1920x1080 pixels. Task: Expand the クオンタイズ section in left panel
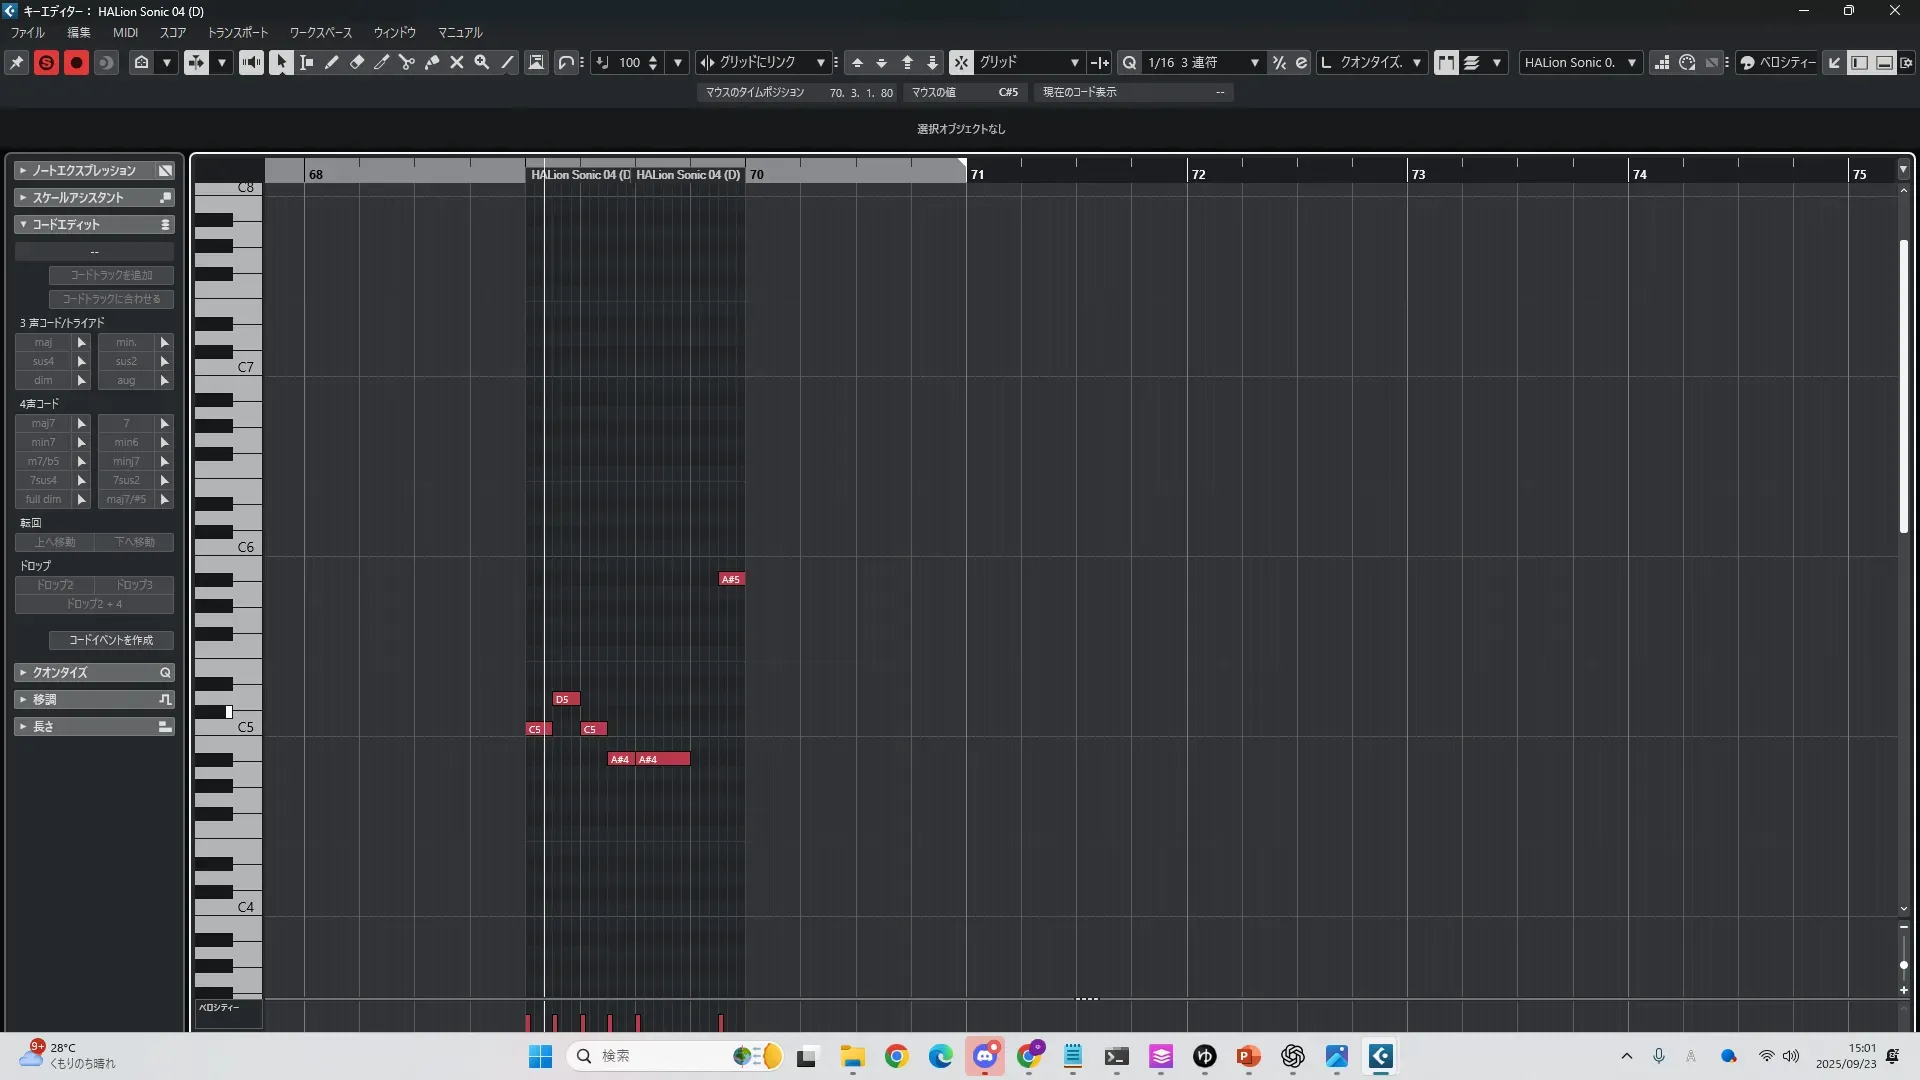tap(60, 672)
